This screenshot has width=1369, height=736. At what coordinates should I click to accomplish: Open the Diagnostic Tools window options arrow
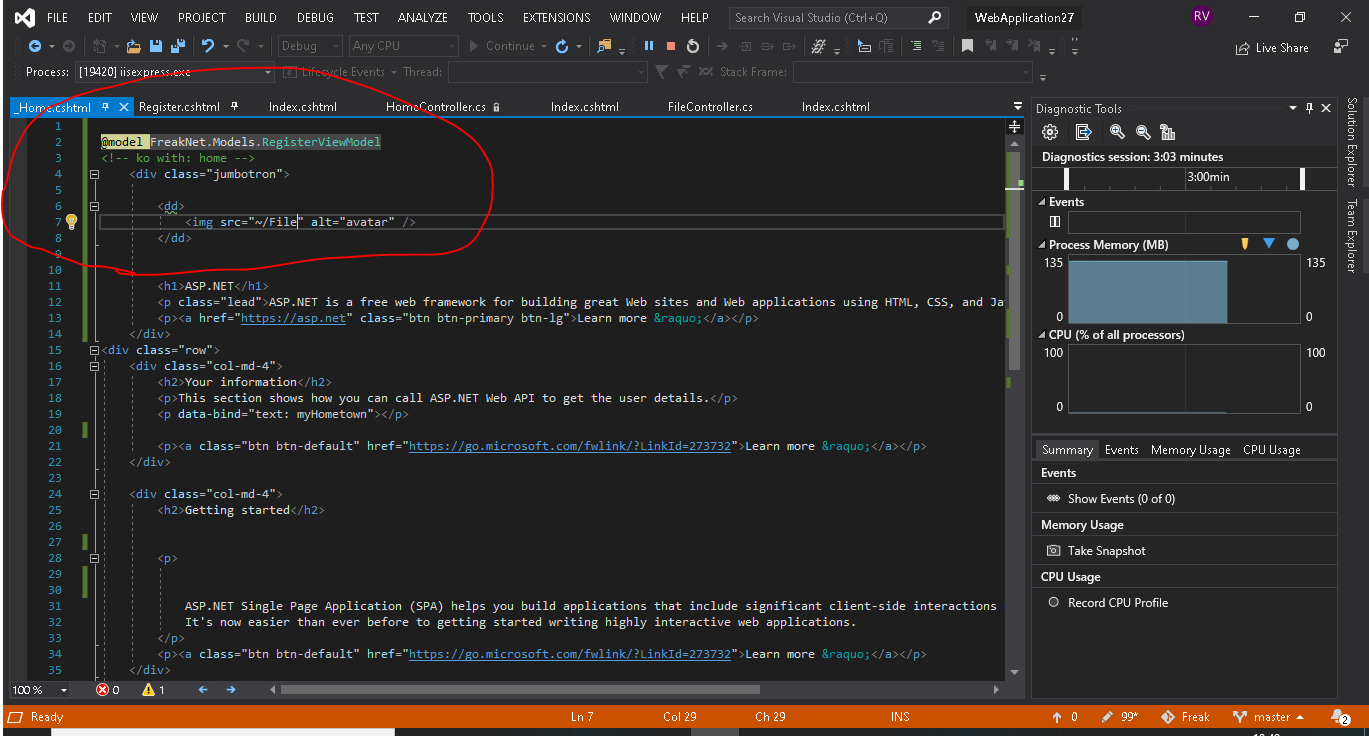(x=1291, y=108)
